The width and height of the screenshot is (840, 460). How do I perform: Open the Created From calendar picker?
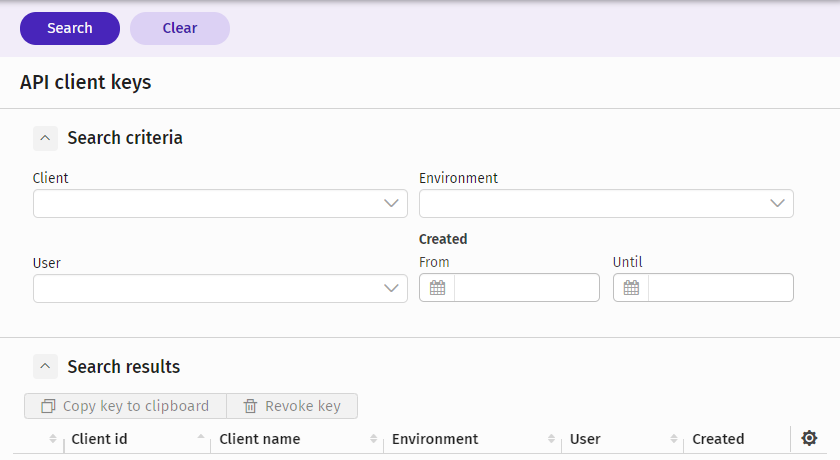tap(437, 288)
